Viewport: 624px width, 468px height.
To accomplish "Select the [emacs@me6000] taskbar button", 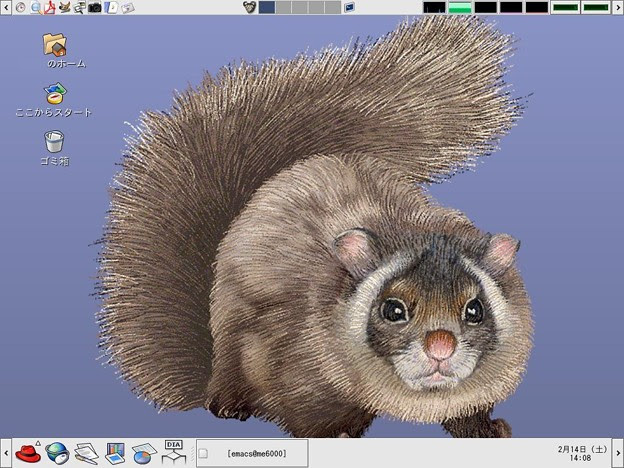I will [252, 453].
